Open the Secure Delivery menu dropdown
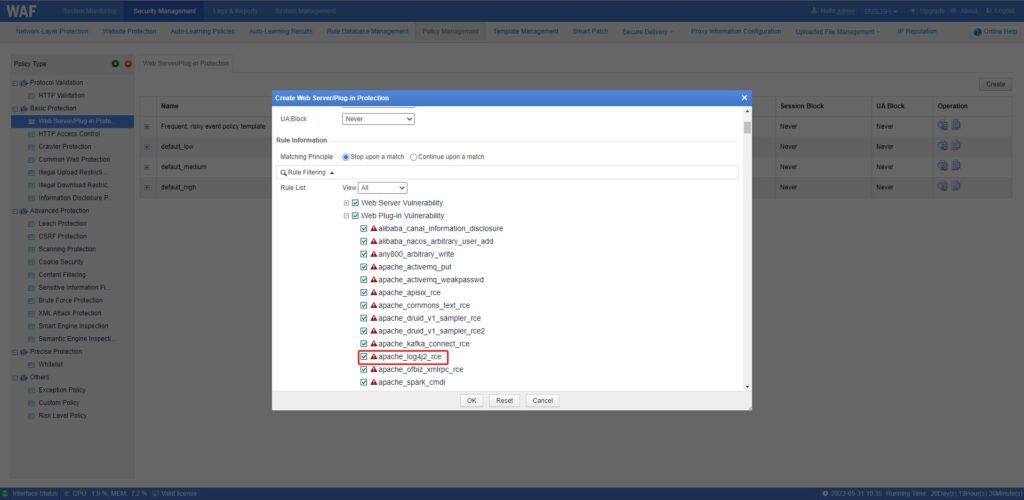This screenshot has height=500, width=1024. [648, 32]
